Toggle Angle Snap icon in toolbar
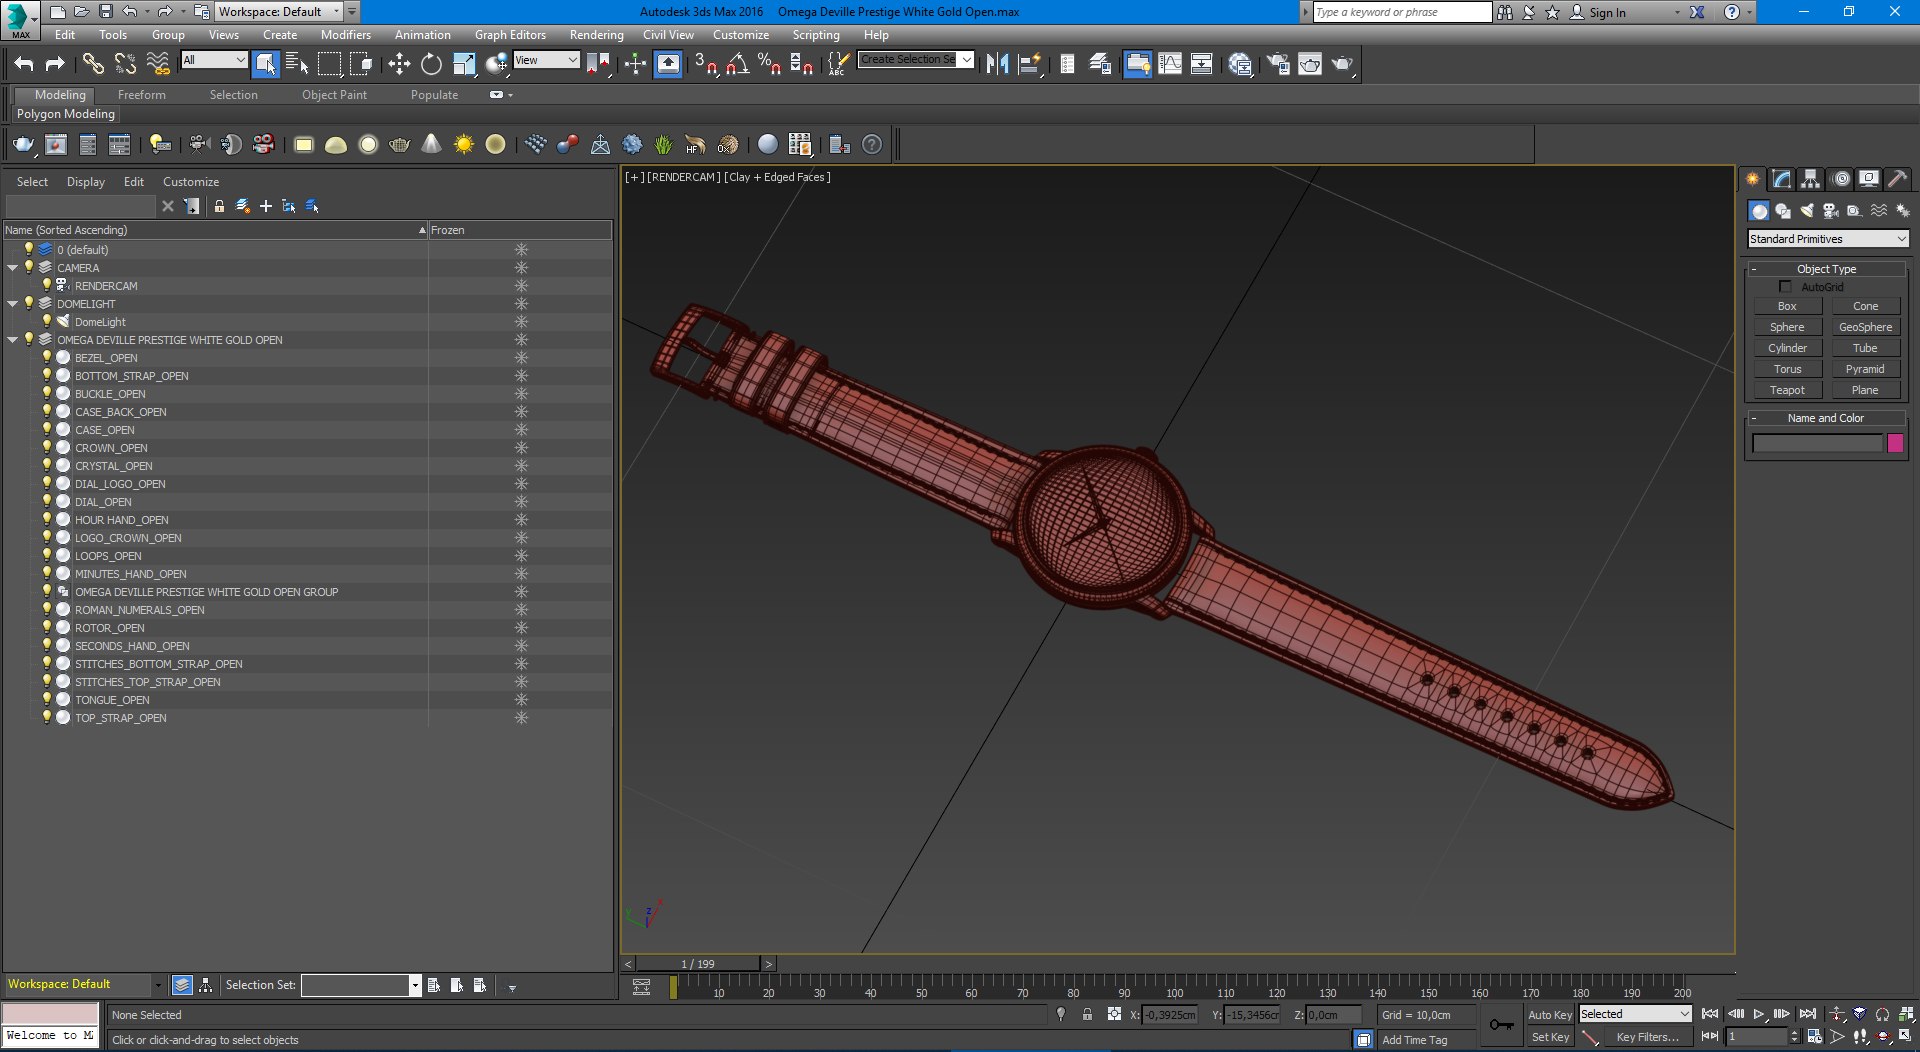Image resolution: width=1920 pixels, height=1052 pixels. click(x=737, y=64)
